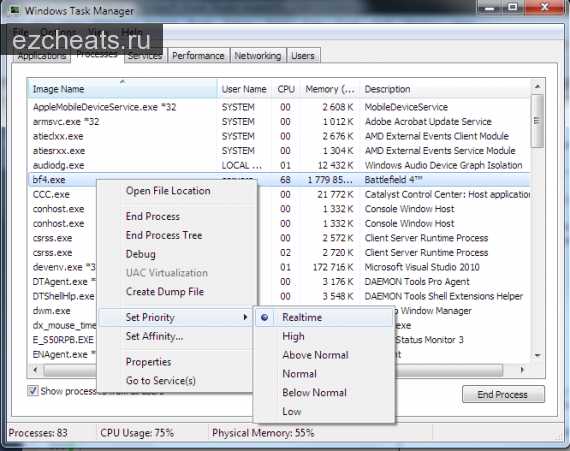Switch to the Users tab

click(x=303, y=56)
